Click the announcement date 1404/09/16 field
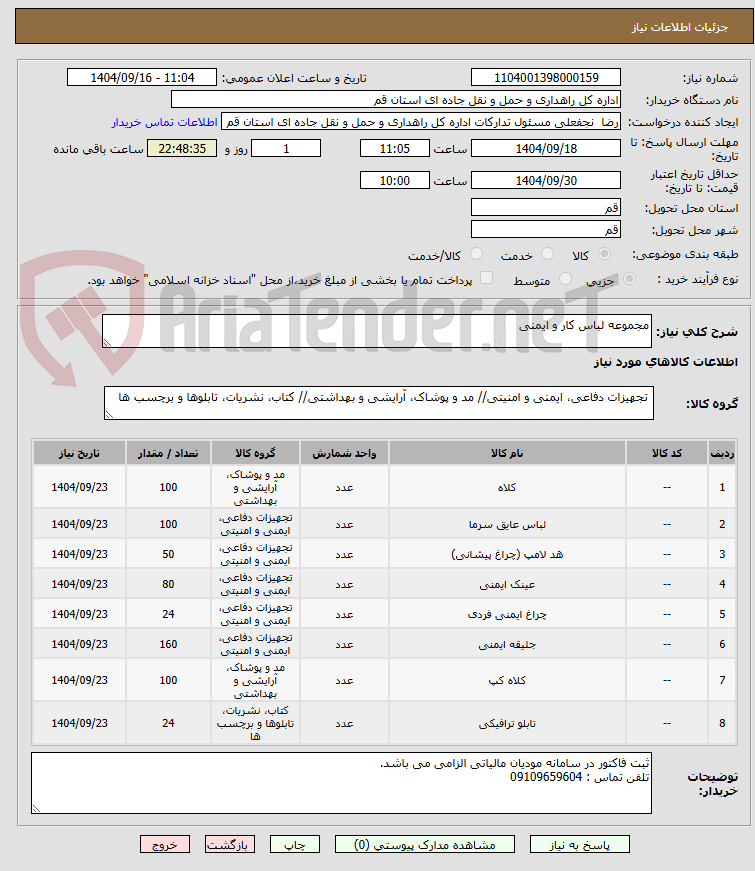755x871 pixels. pos(142,78)
